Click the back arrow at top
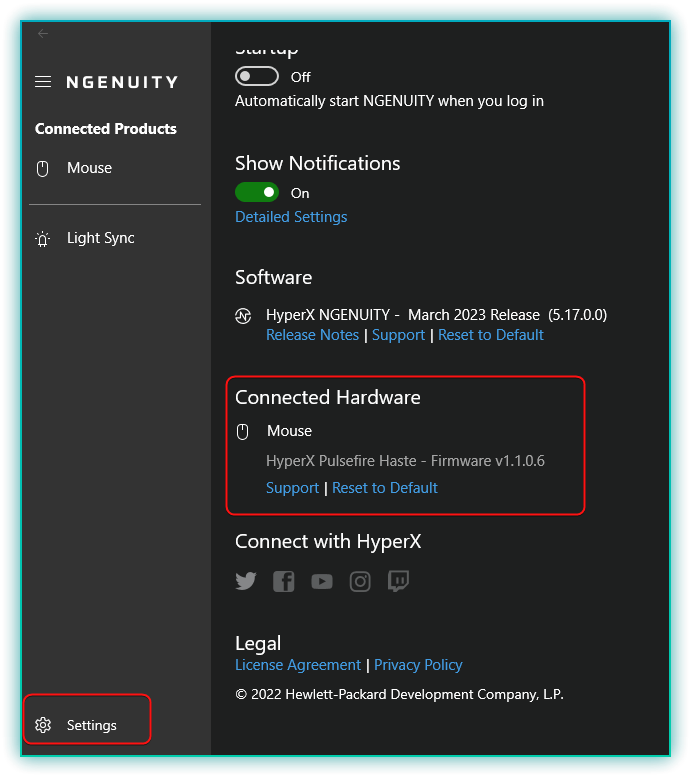The height and width of the screenshot is (777, 691). tap(43, 33)
